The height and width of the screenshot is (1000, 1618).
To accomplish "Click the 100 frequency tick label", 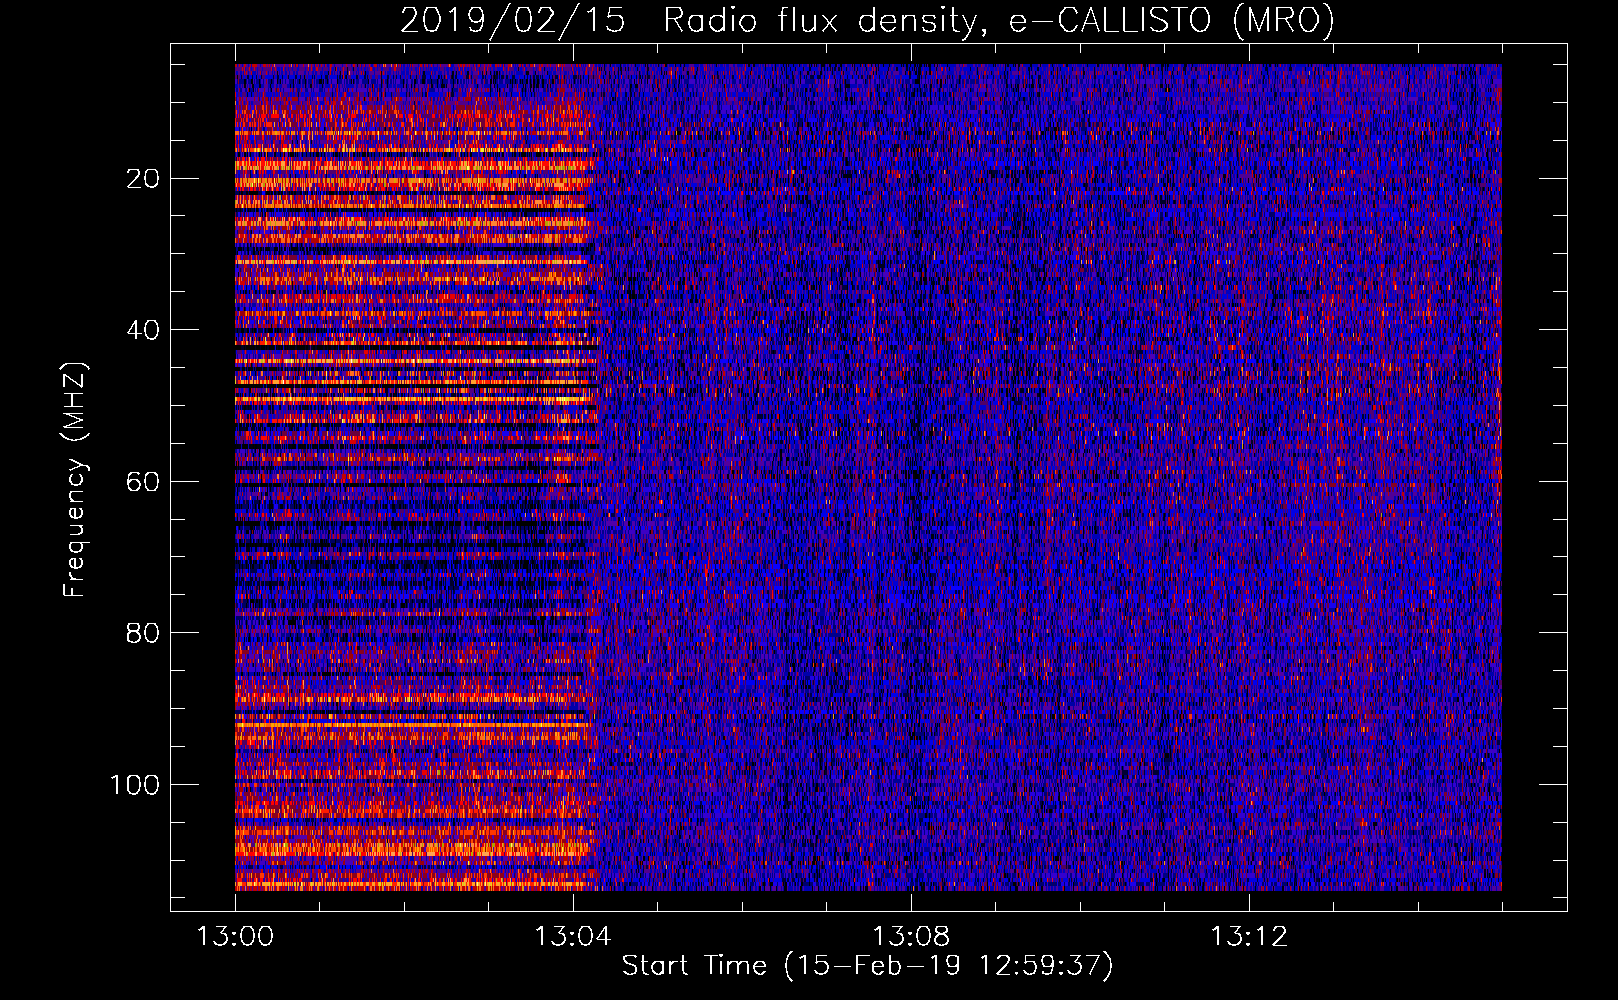I will coord(135,785).
